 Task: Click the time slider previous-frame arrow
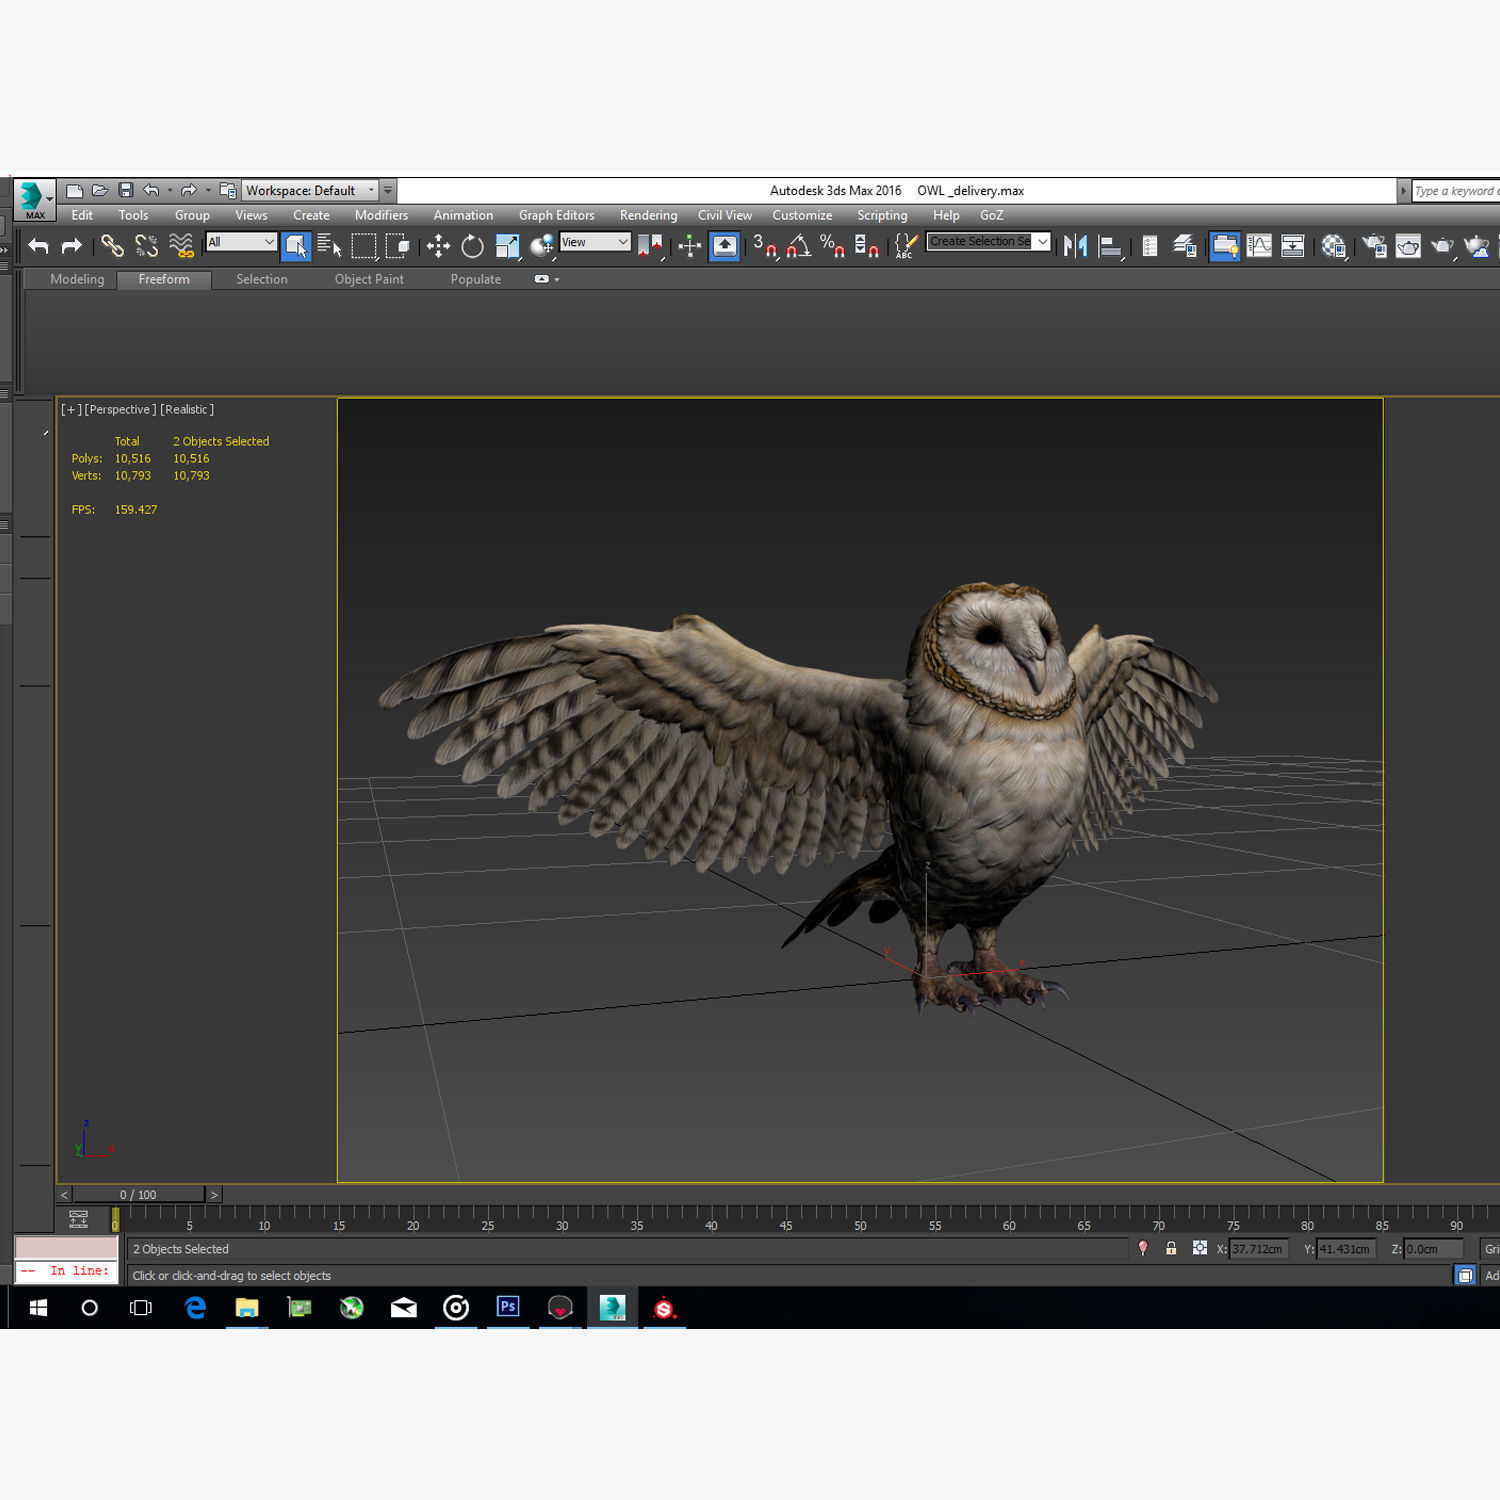coord(64,1194)
